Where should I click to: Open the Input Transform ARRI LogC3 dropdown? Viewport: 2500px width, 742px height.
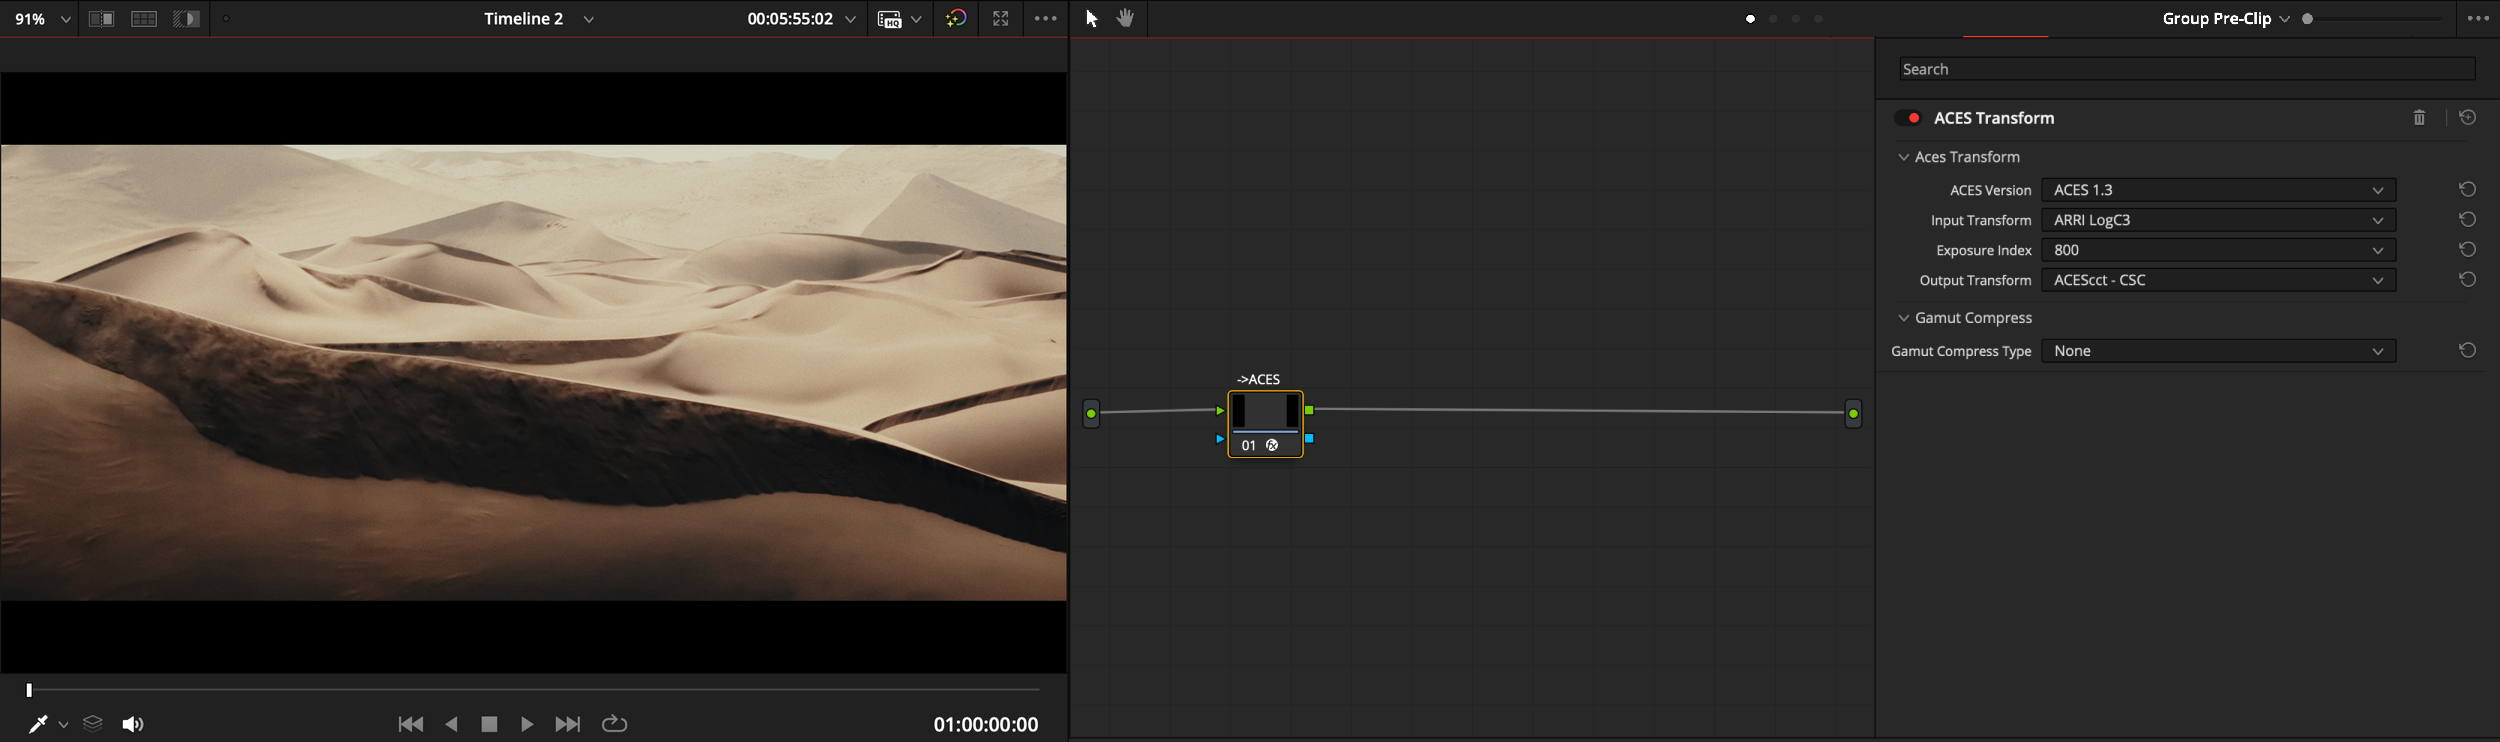2218,220
